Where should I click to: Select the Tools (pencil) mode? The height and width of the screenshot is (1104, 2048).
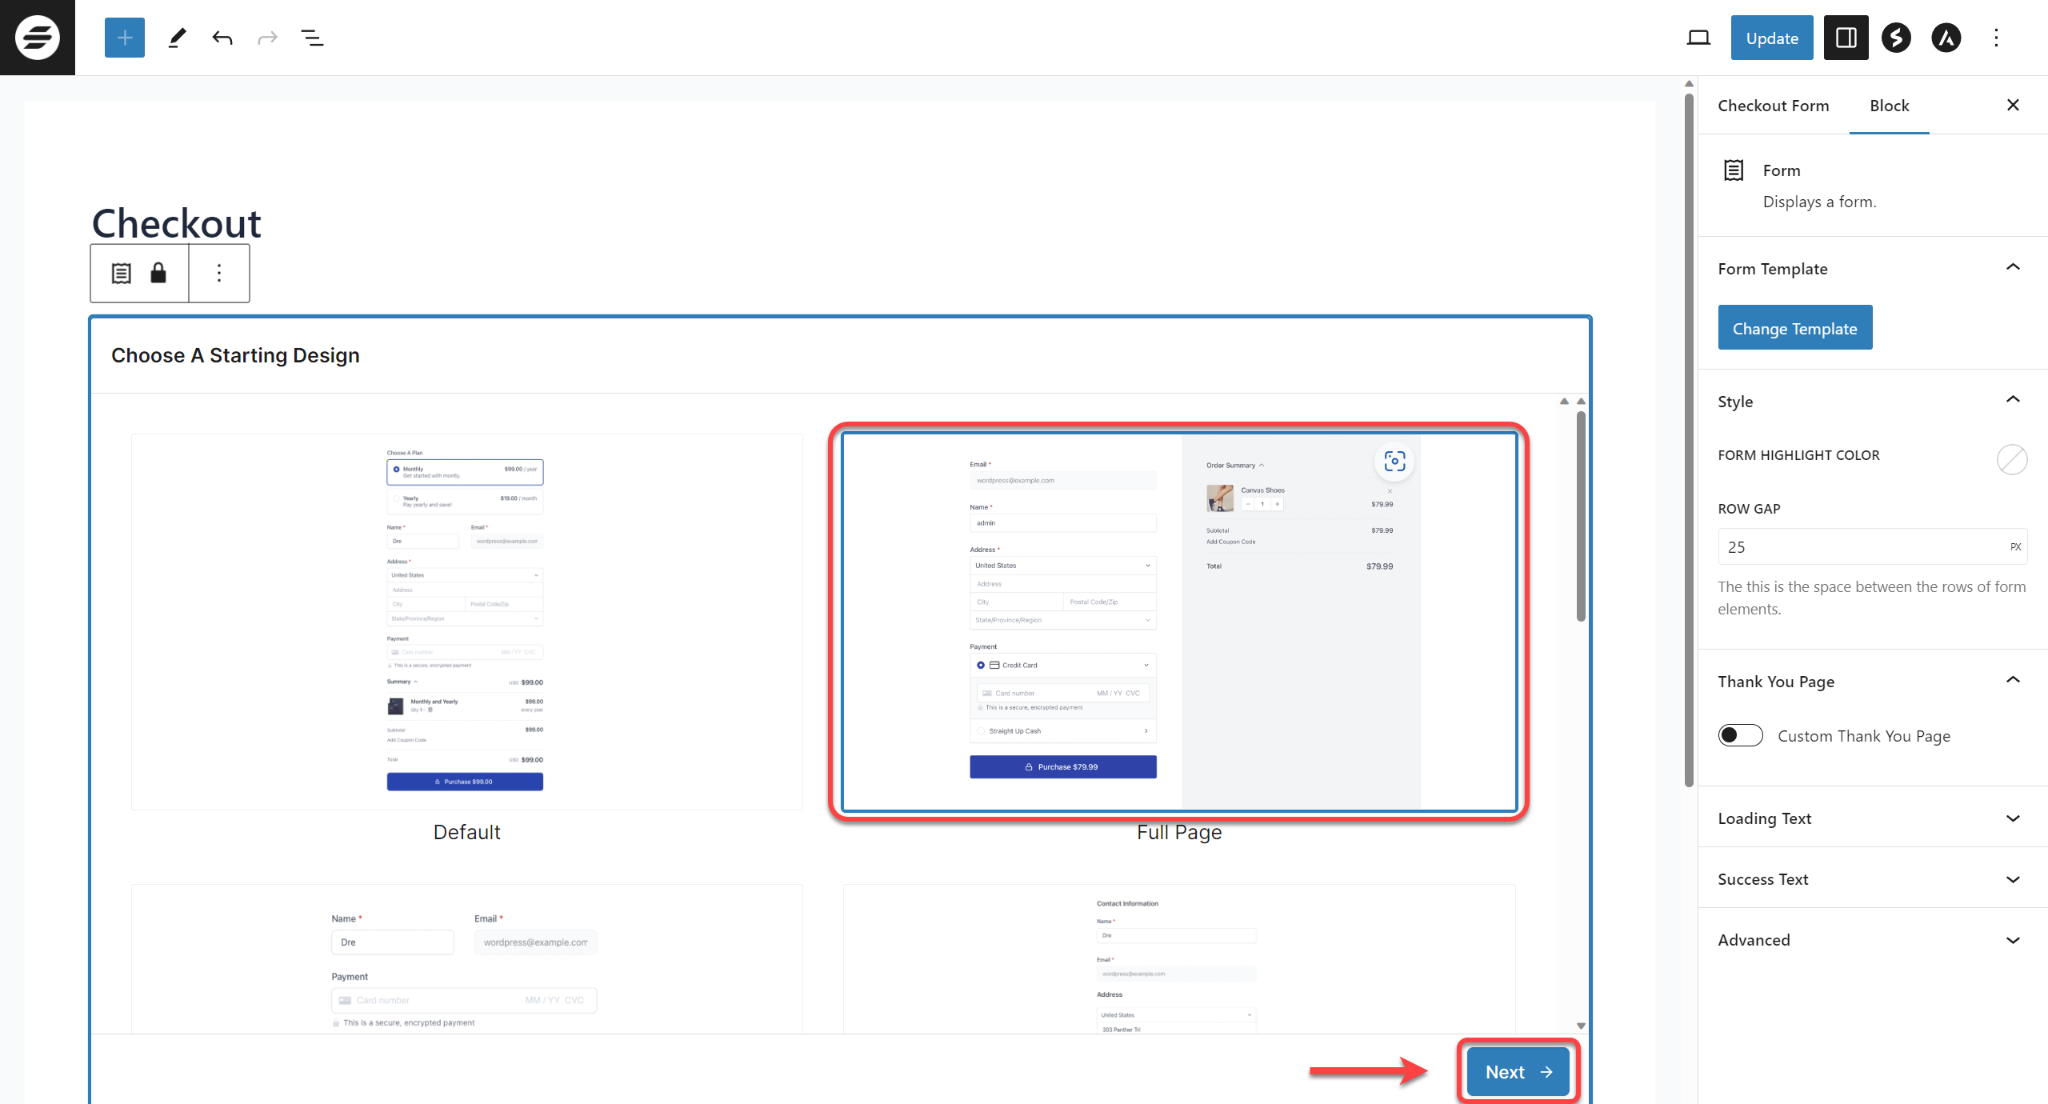click(177, 37)
